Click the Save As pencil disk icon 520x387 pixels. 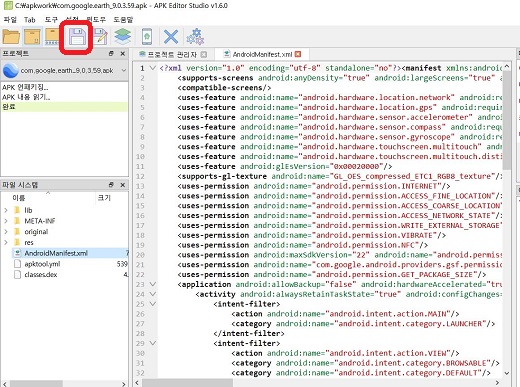[x=100, y=37]
